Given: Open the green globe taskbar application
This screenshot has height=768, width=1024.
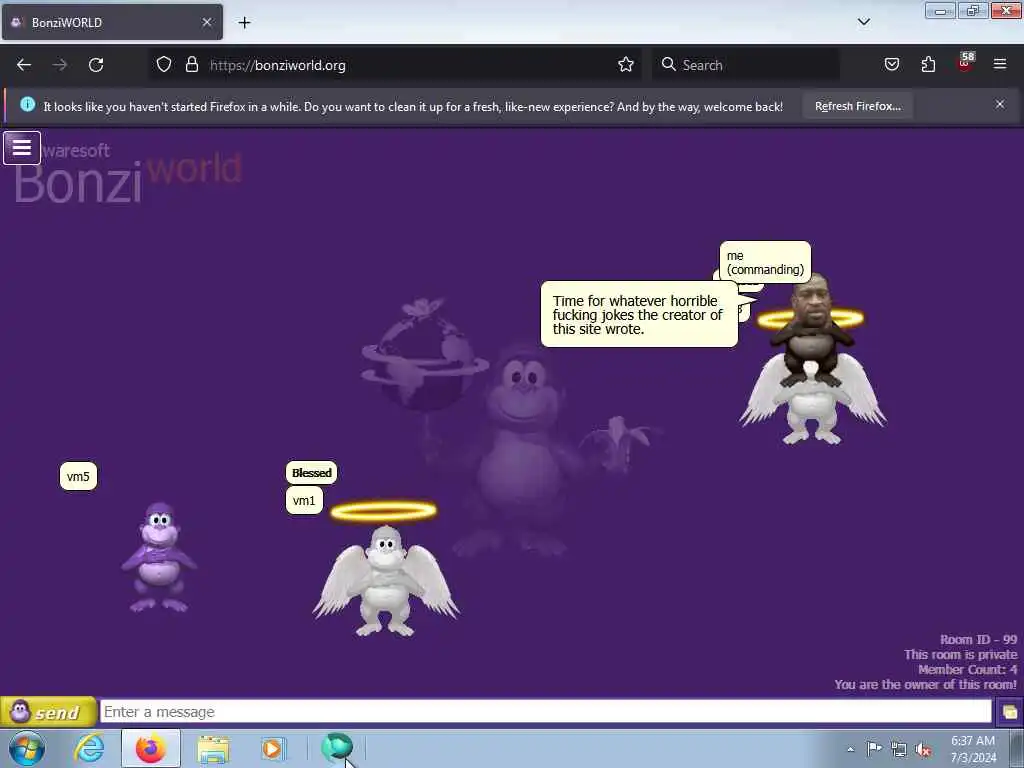Looking at the screenshot, I should pyautogui.click(x=337, y=747).
